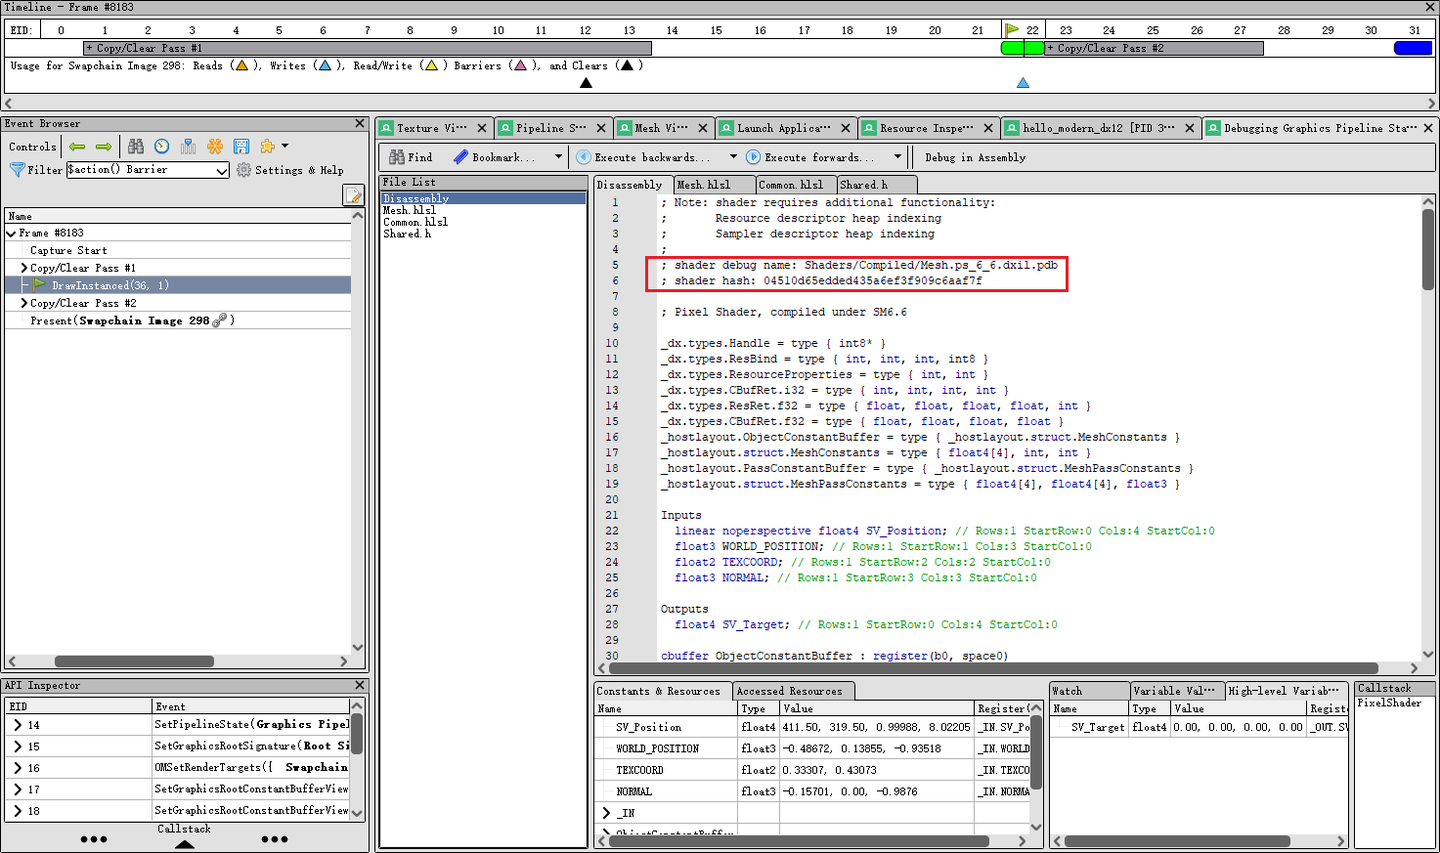Click Execute forwards in shader debugger toolbar

pyautogui.click(x=813, y=158)
